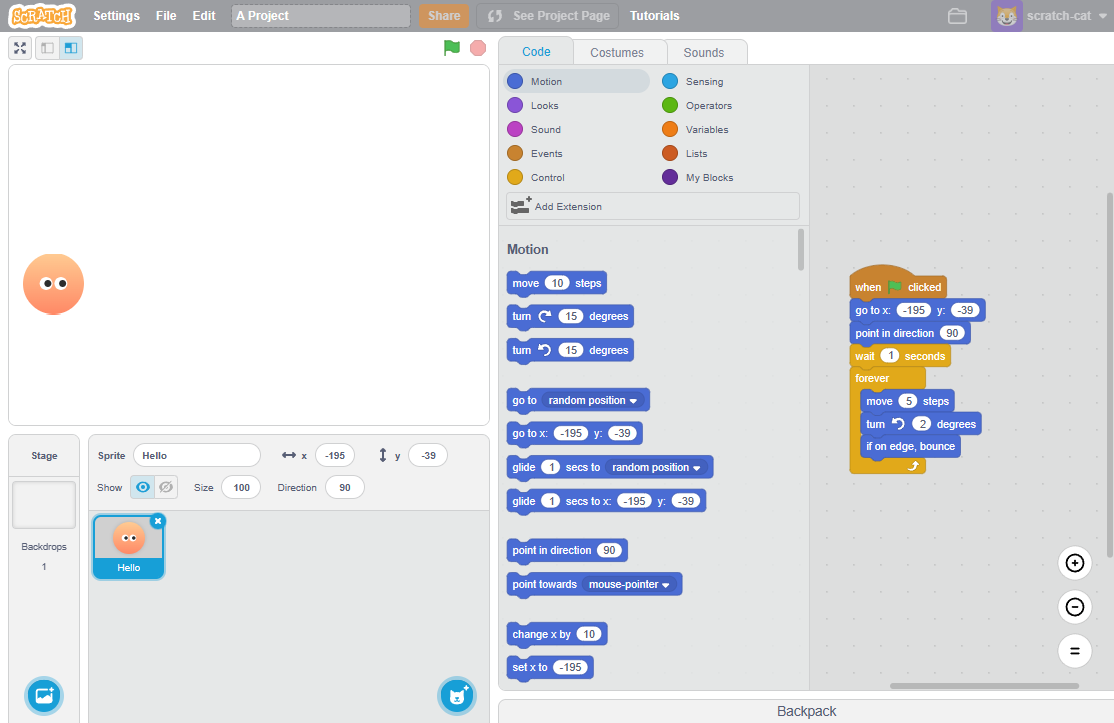The height and width of the screenshot is (723, 1114).
Task: Click the forever loop block in script
Action: (x=872, y=378)
